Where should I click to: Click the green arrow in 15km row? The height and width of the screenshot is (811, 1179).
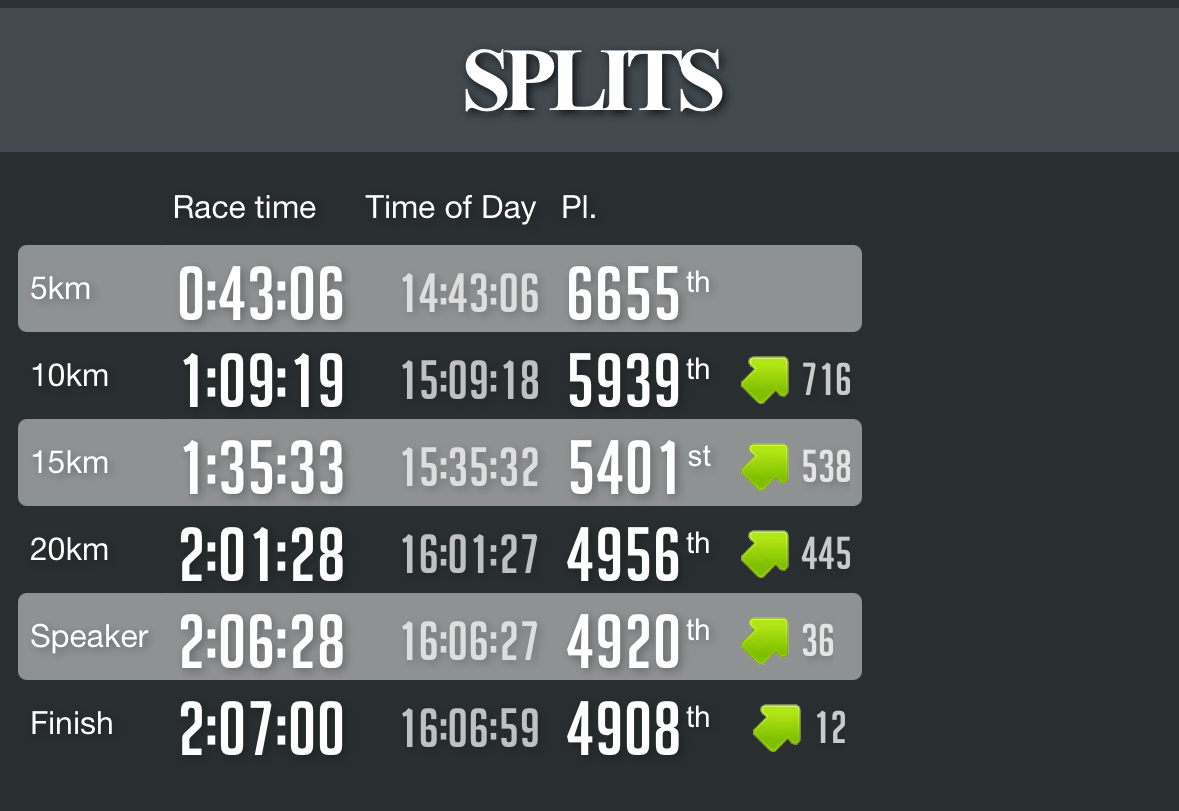tap(765, 467)
